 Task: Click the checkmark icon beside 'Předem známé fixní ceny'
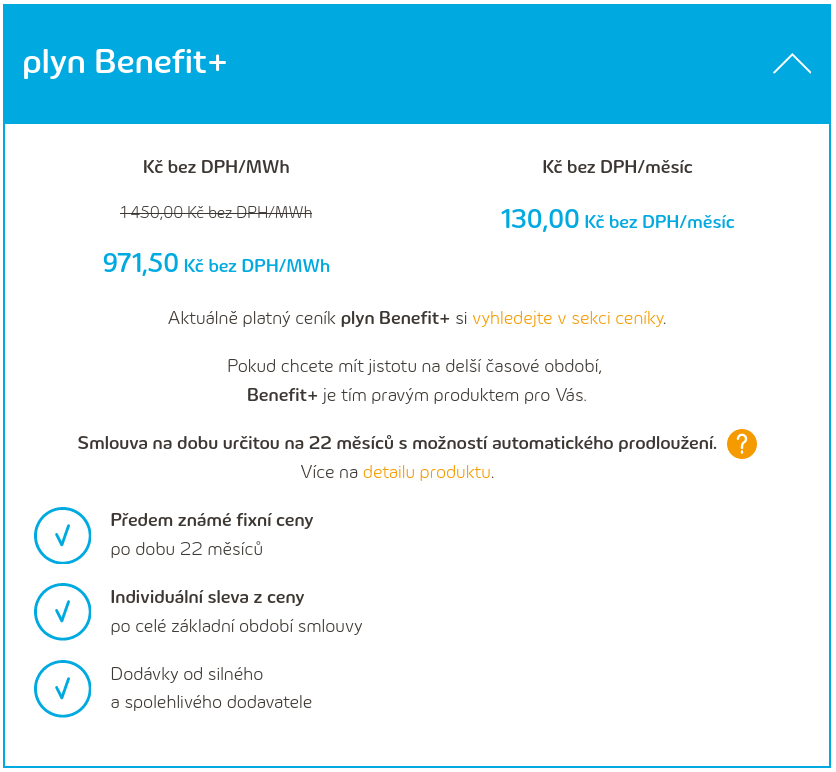[x=63, y=535]
